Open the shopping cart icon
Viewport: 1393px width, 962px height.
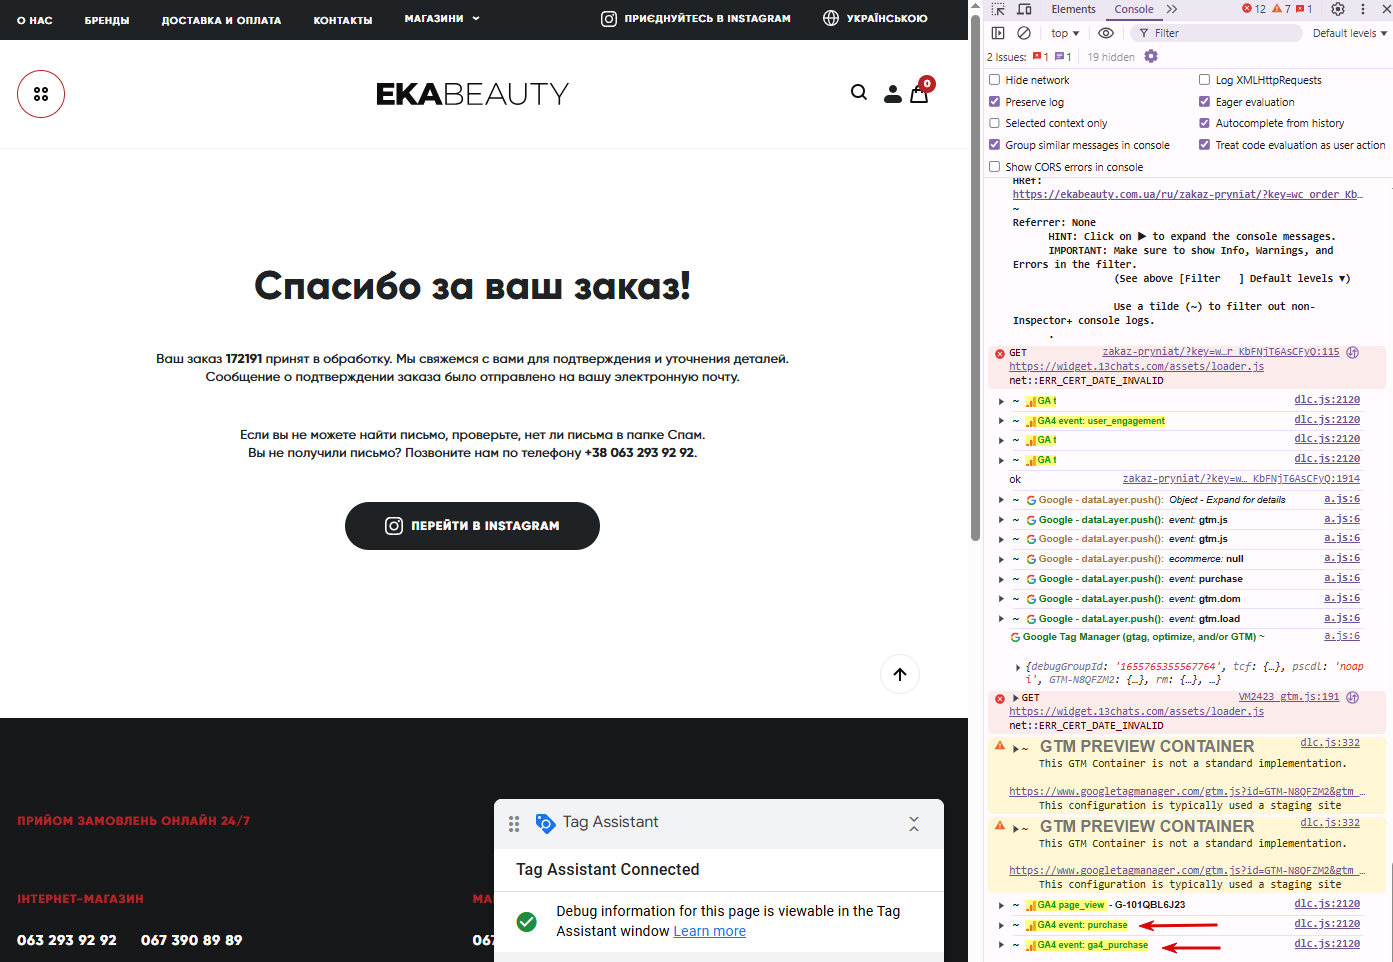[x=920, y=92]
